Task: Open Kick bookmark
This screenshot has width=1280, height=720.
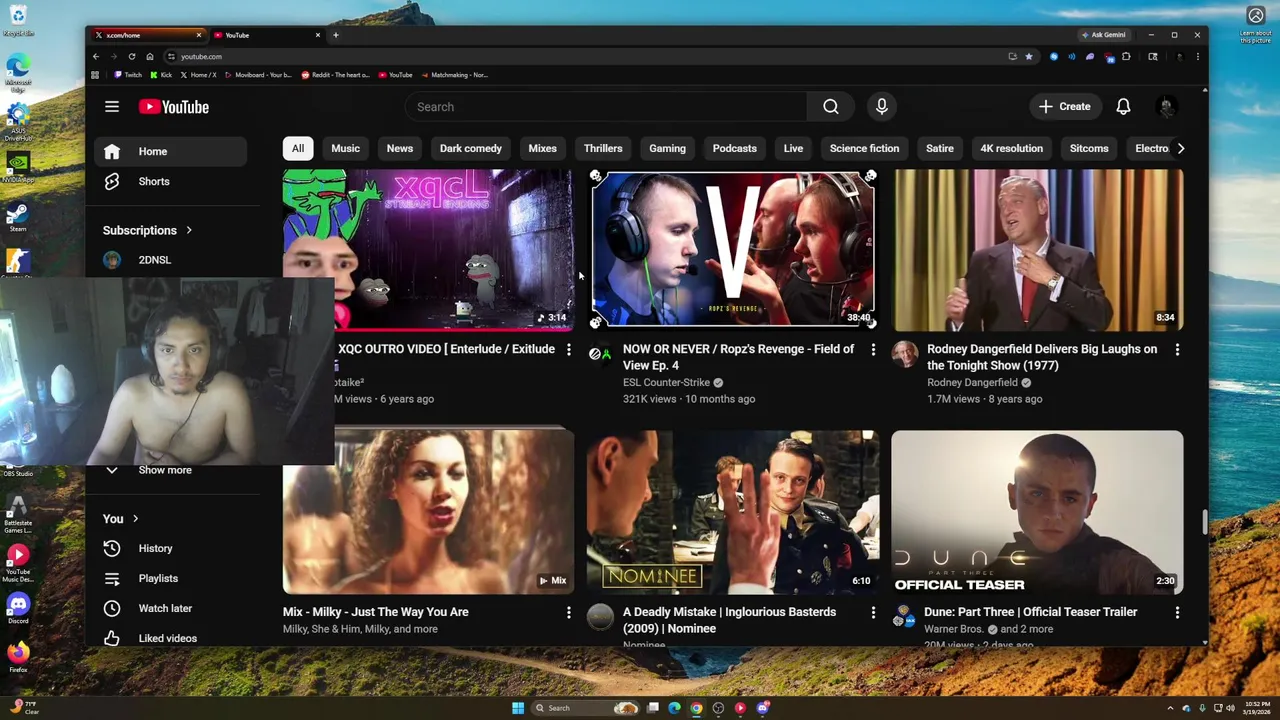Action: [161, 75]
